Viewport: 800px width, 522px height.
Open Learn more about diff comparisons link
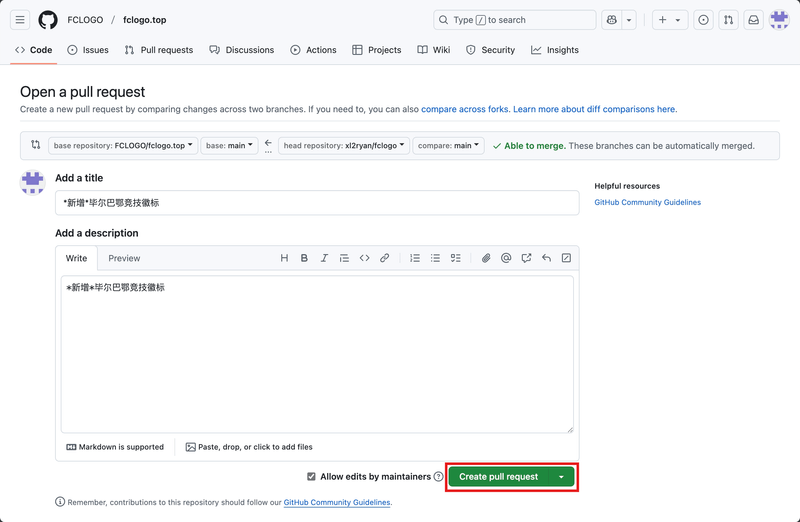pyautogui.click(x=594, y=109)
